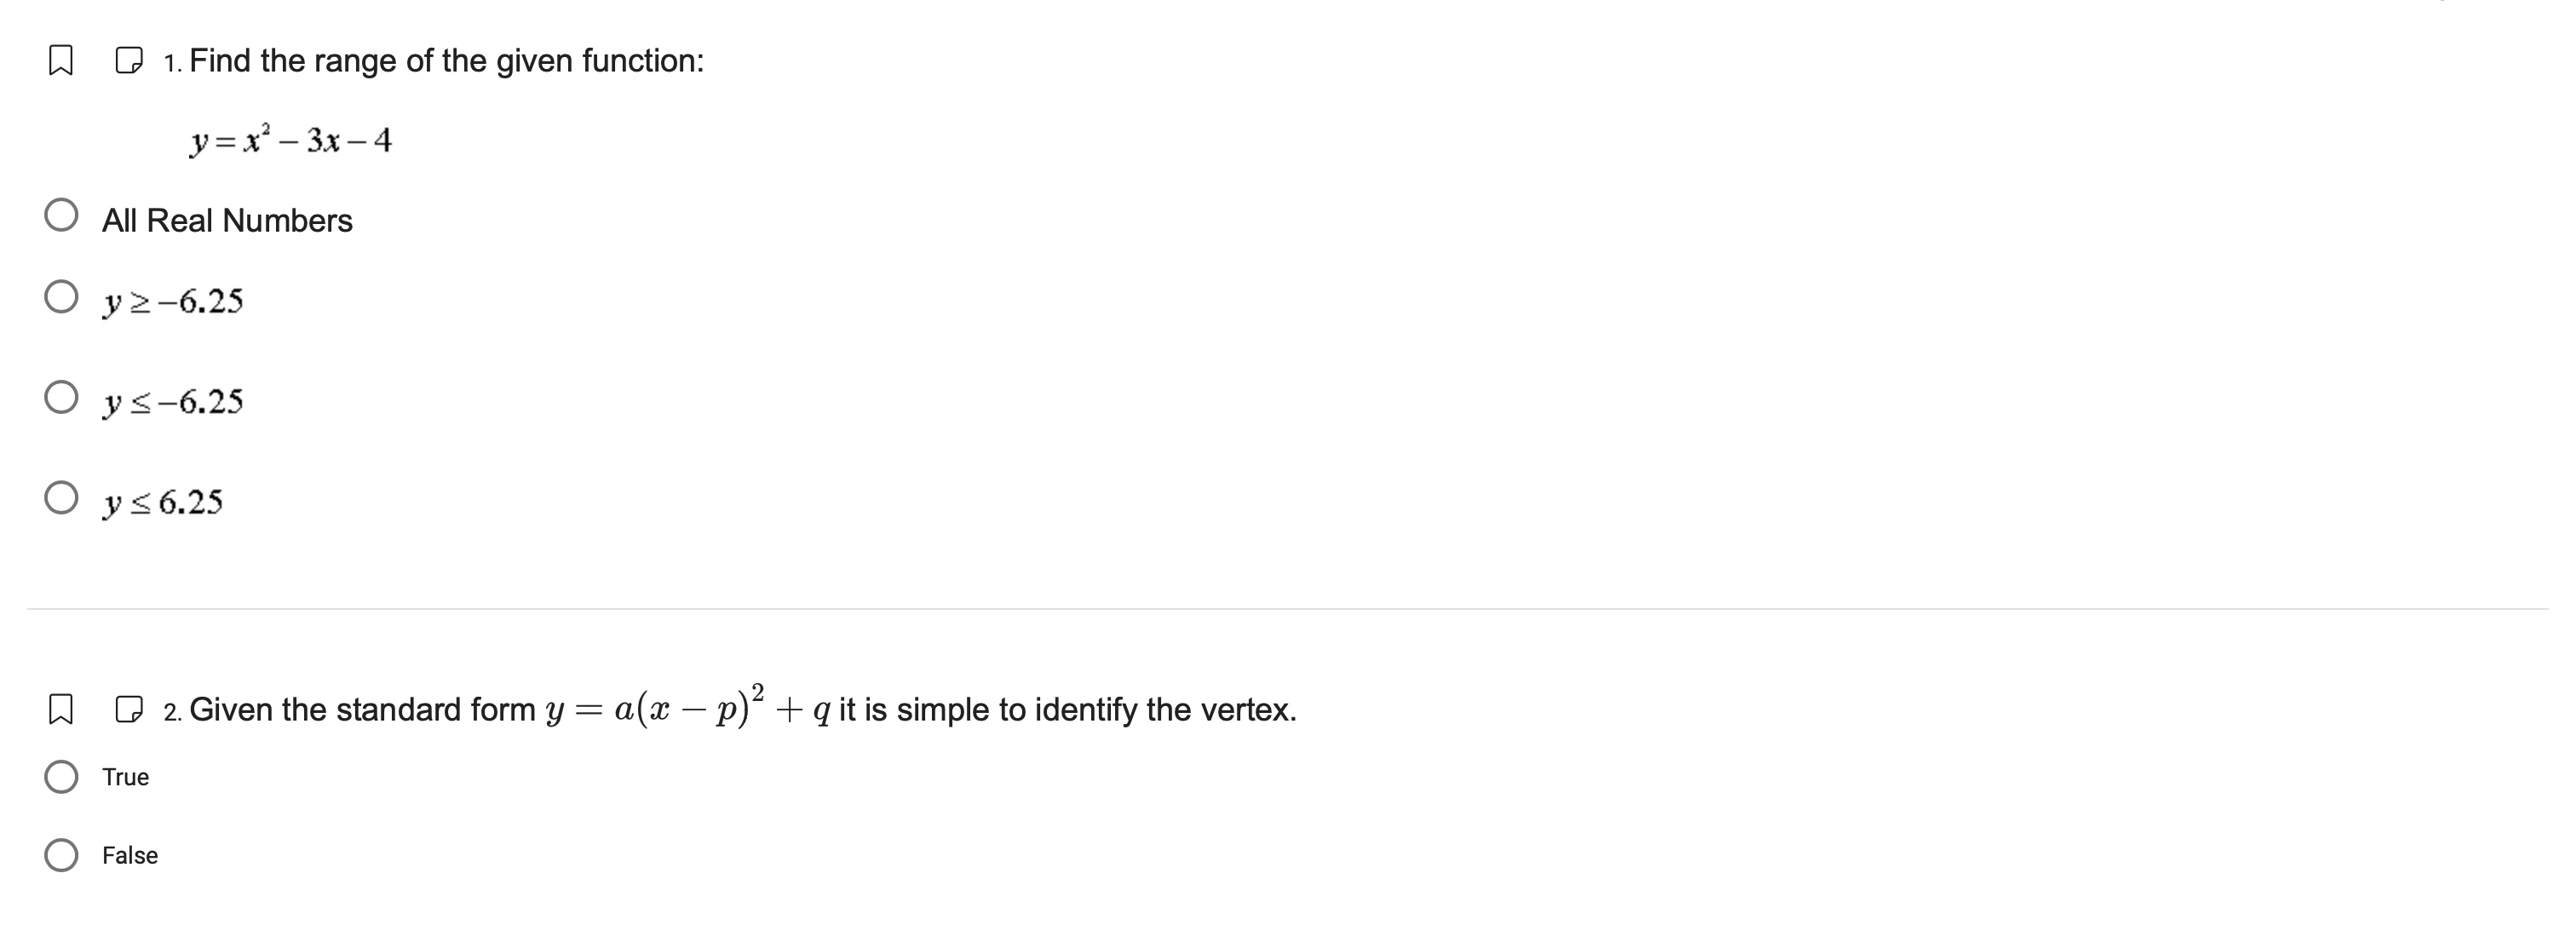Select the All Real Numbers answer

coord(64,215)
